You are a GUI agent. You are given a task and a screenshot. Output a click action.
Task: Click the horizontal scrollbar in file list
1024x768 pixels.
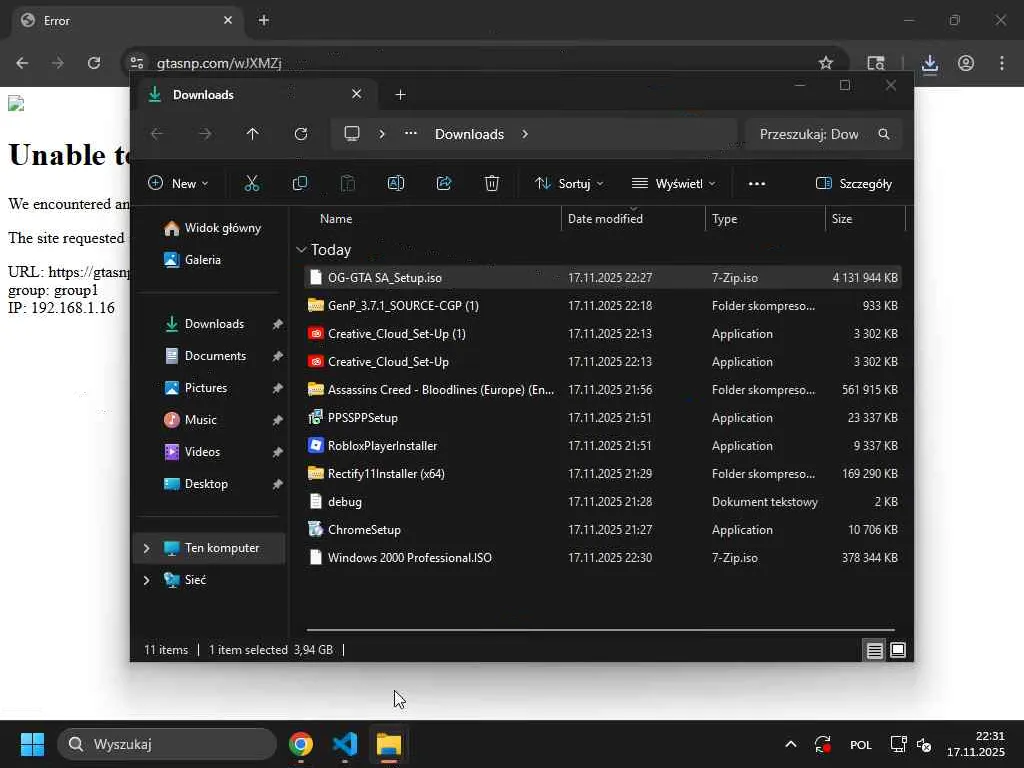600,630
